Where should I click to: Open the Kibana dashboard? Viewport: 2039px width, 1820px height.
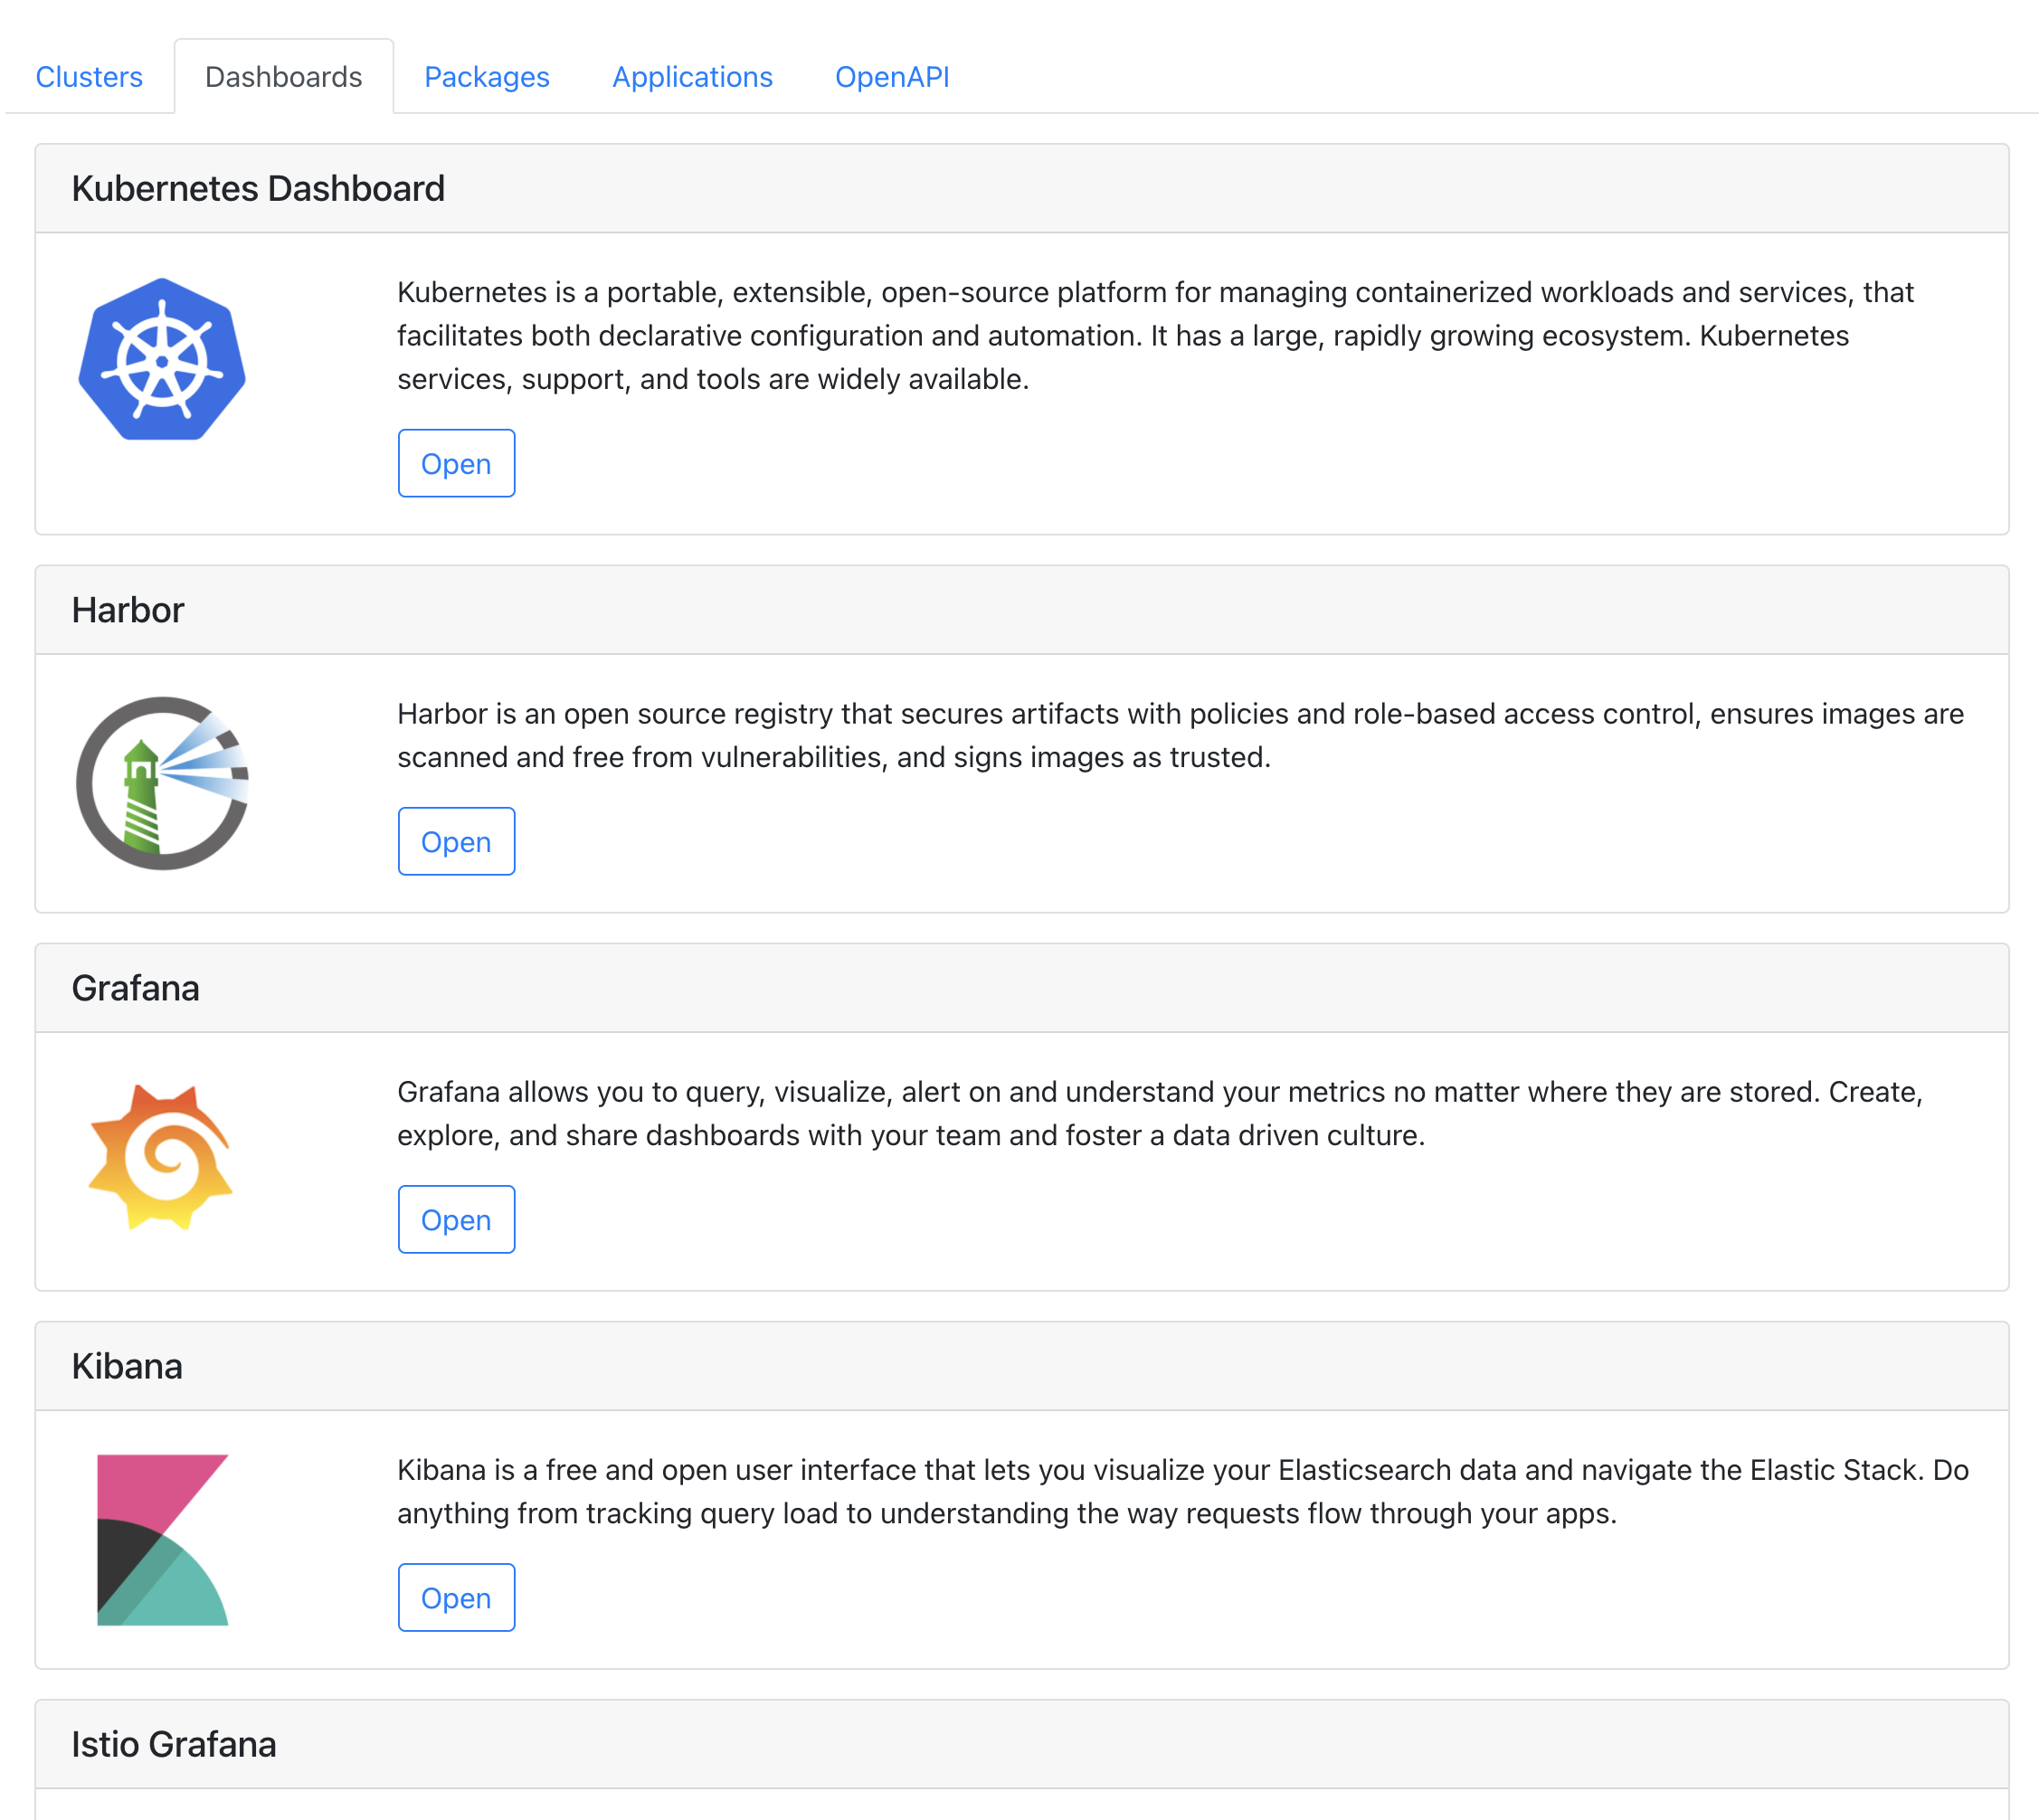pyautogui.click(x=456, y=1597)
